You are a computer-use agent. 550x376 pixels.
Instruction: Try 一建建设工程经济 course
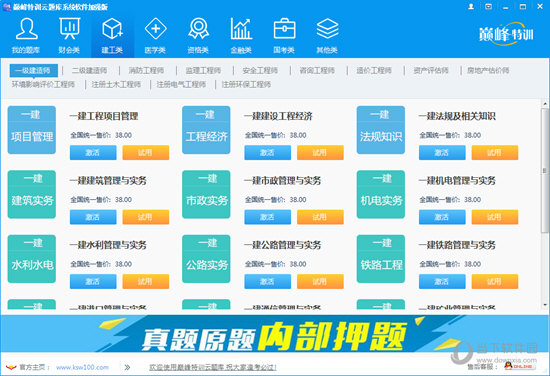pos(320,153)
